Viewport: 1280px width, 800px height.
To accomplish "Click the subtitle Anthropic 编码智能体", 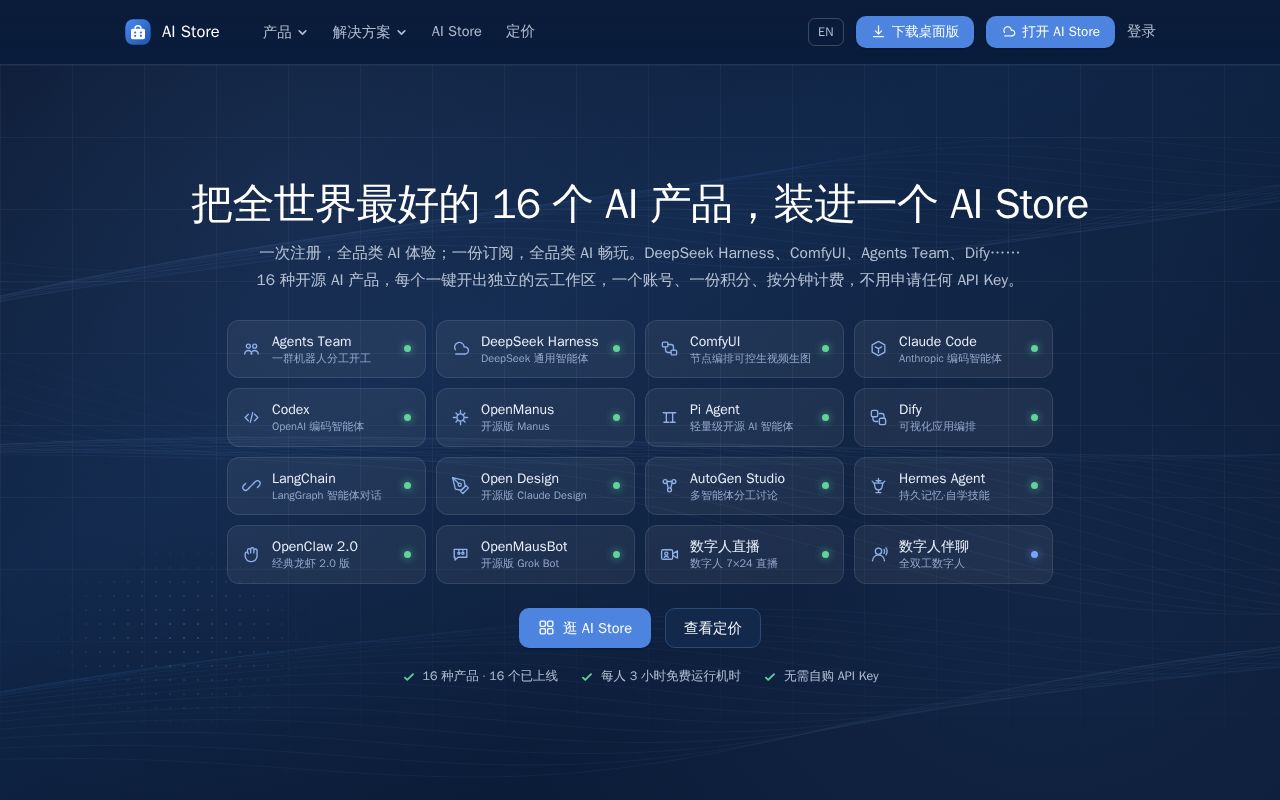I will pos(950,359).
